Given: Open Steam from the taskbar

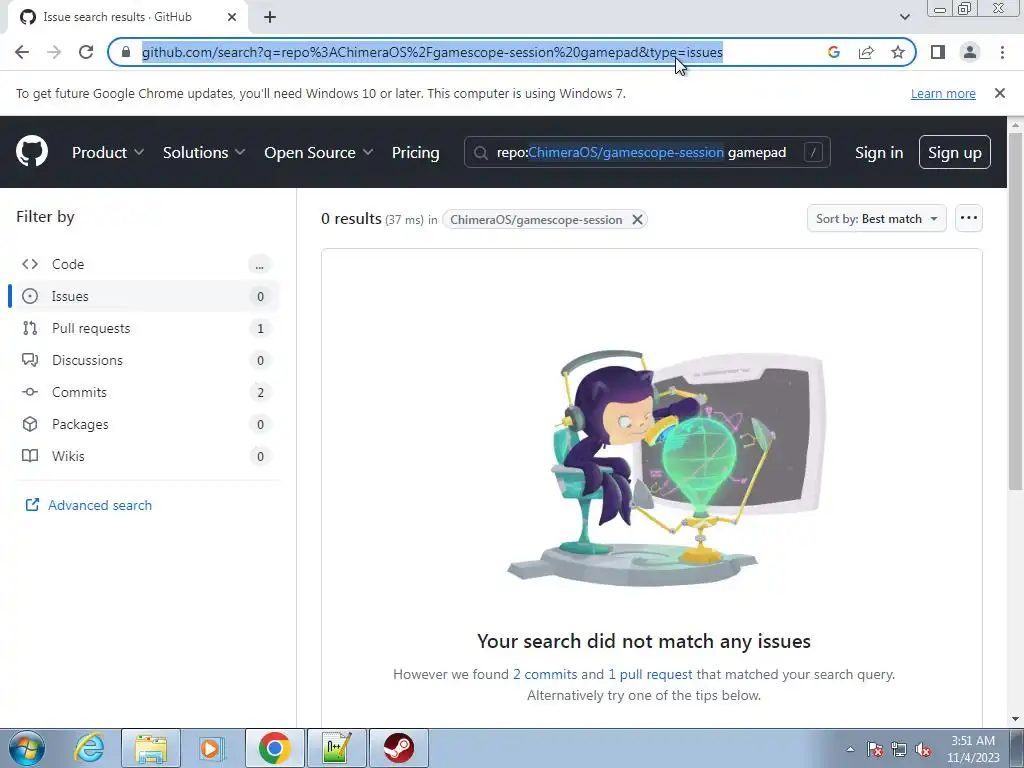Looking at the screenshot, I should tap(398, 748).
